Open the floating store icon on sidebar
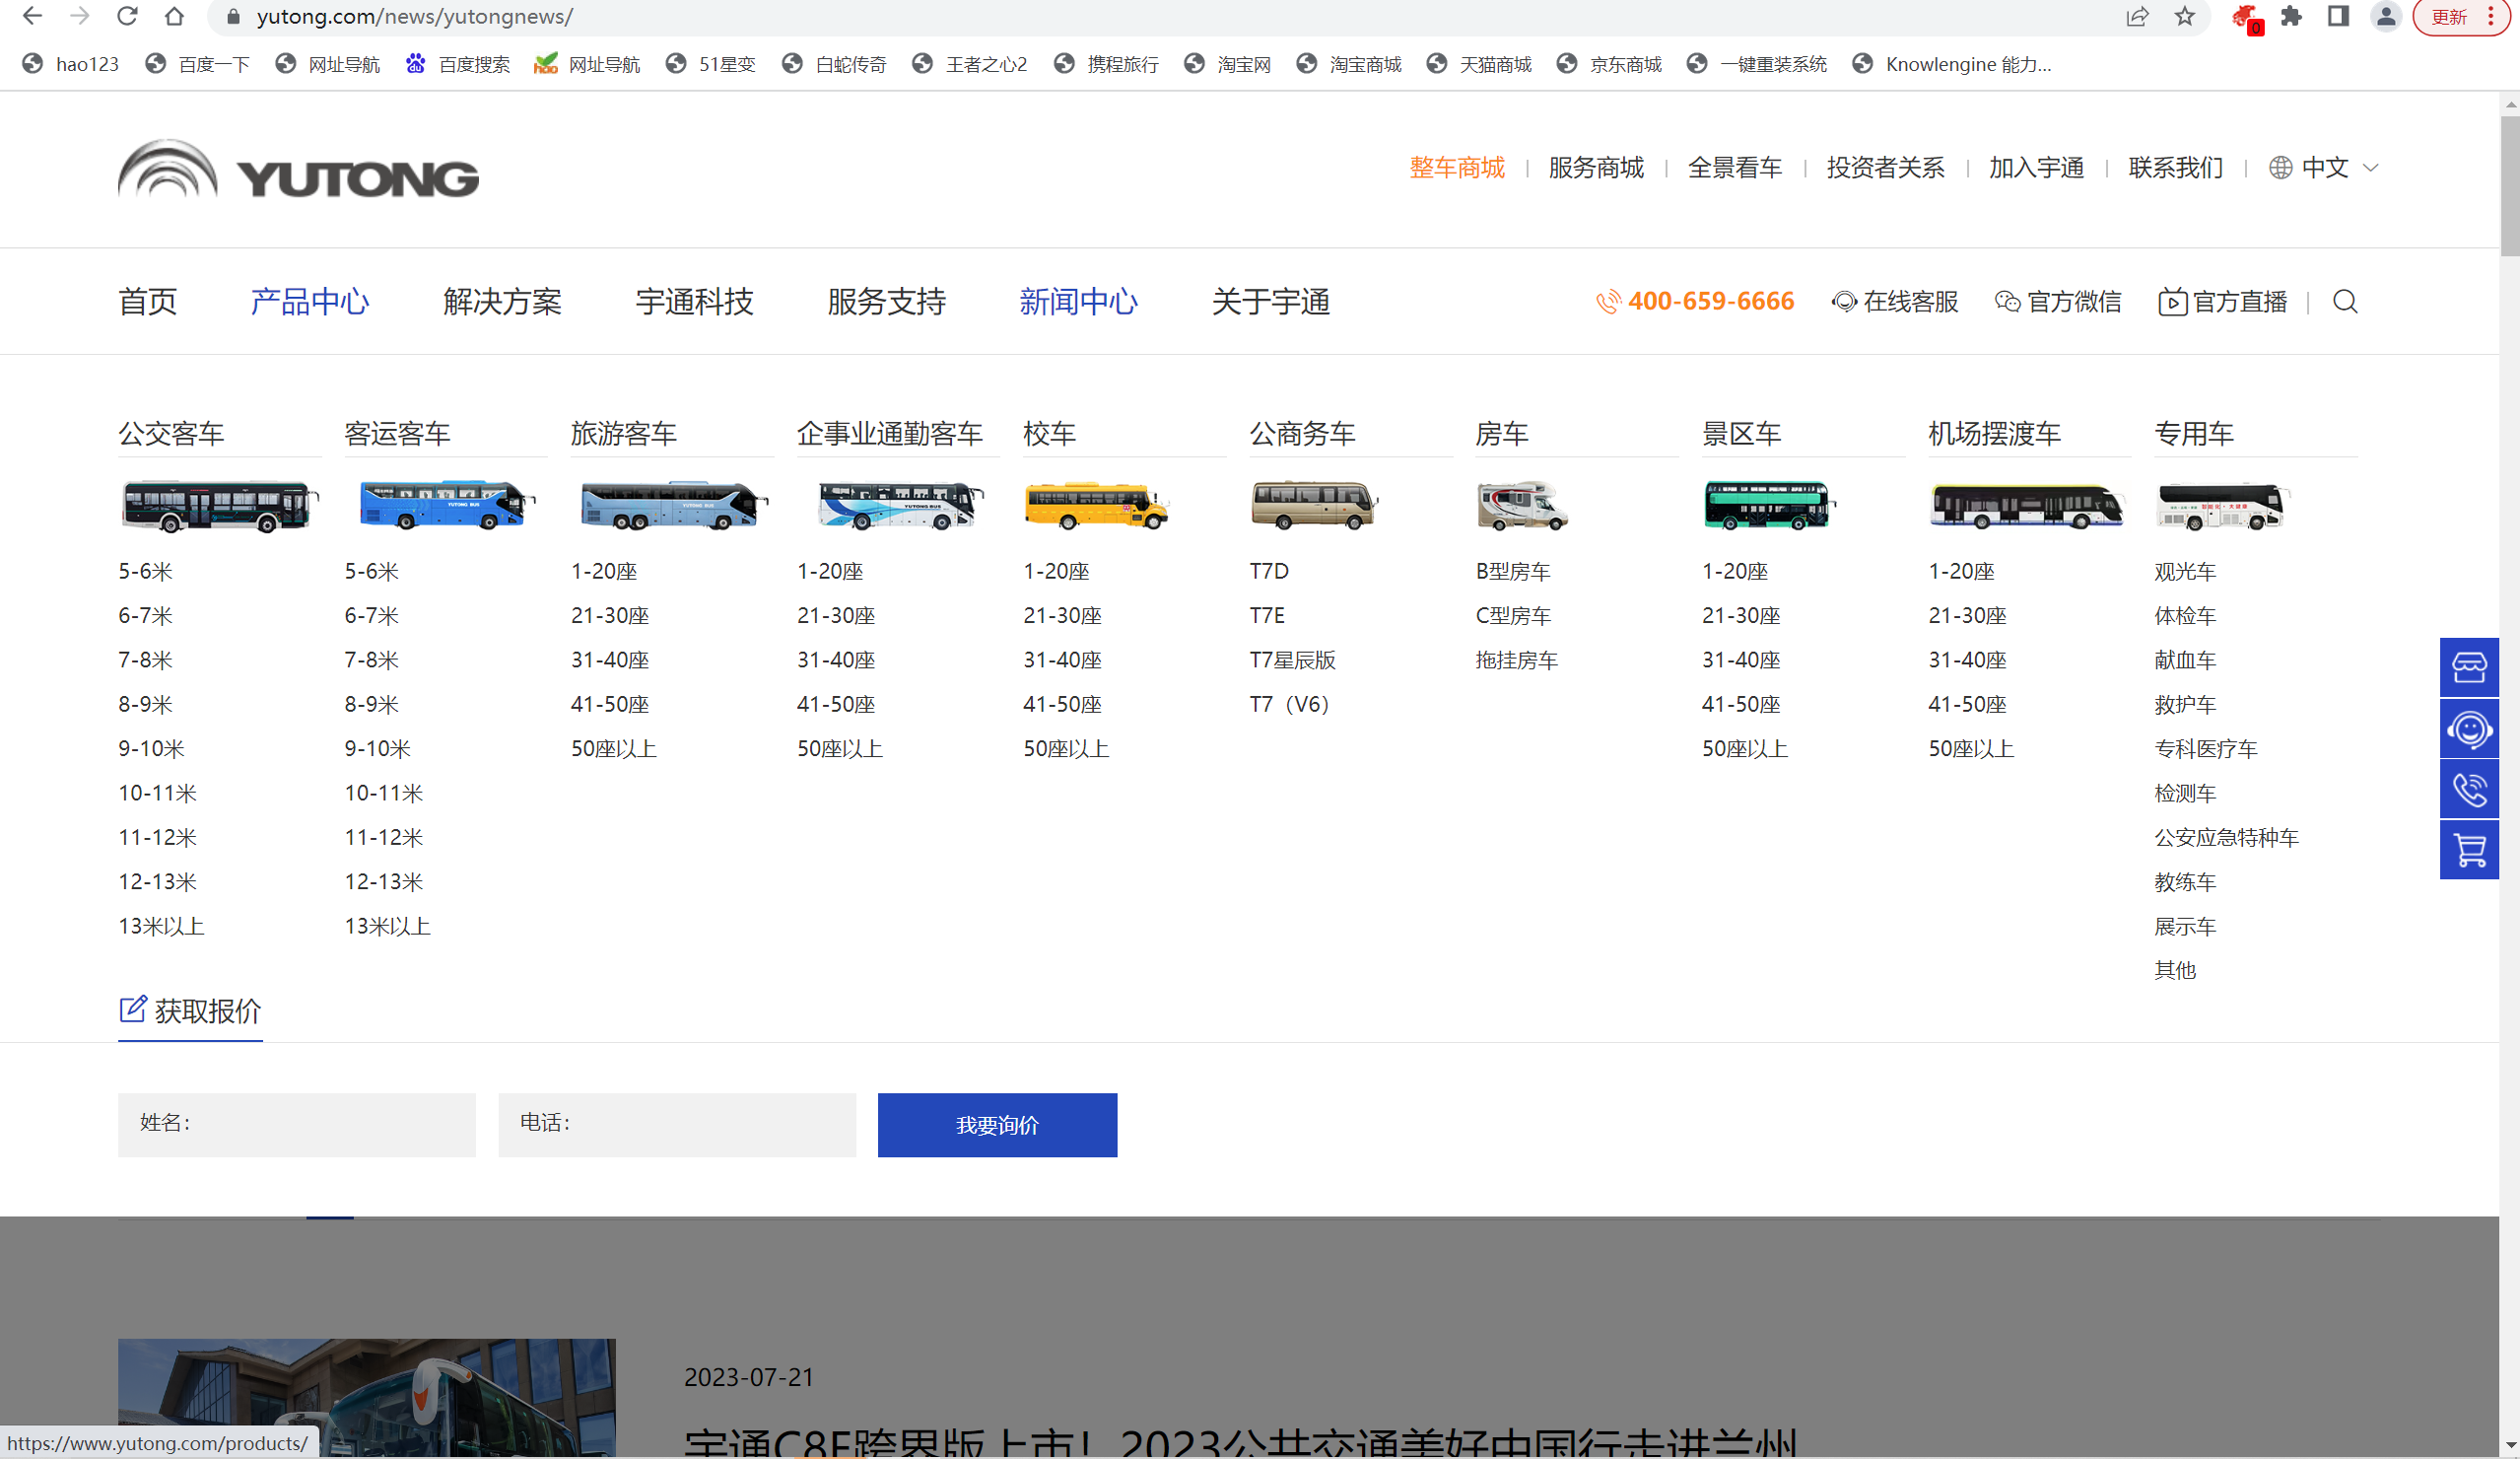Viewport: 2520px width, 1459px height. pos(2469,667)
